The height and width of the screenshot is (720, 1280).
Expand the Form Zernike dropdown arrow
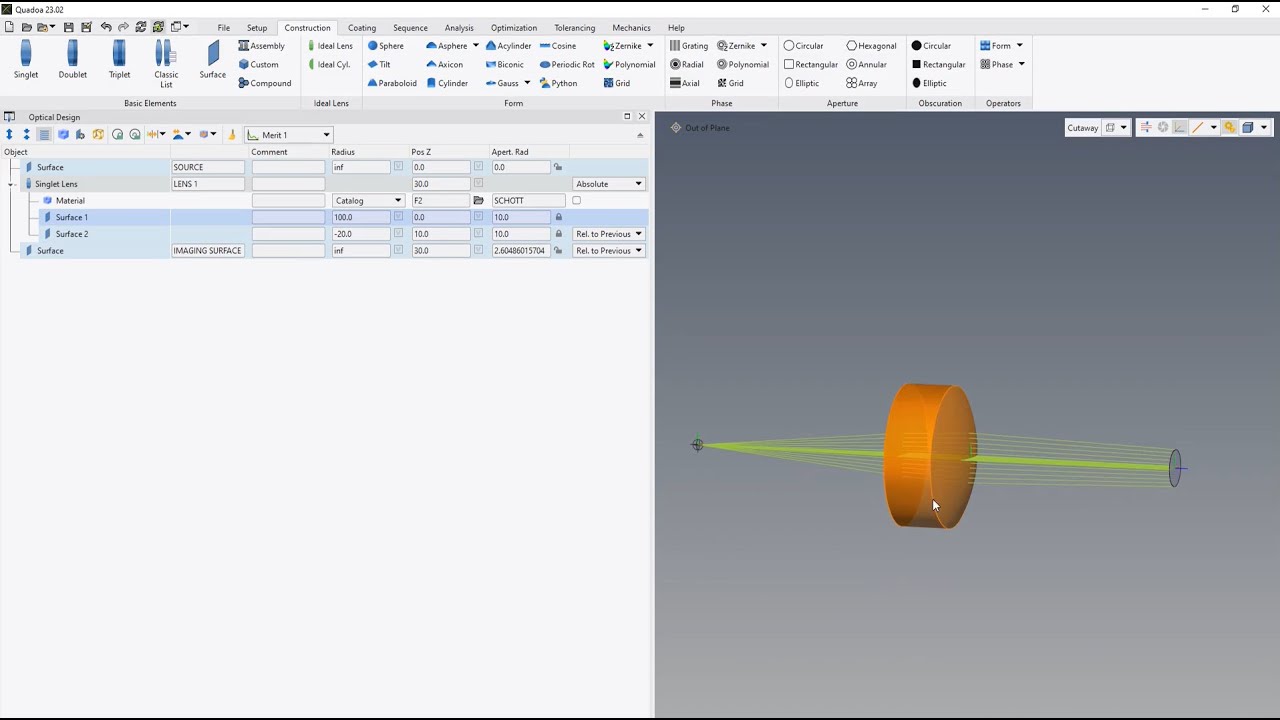click(x=650, y=46)
